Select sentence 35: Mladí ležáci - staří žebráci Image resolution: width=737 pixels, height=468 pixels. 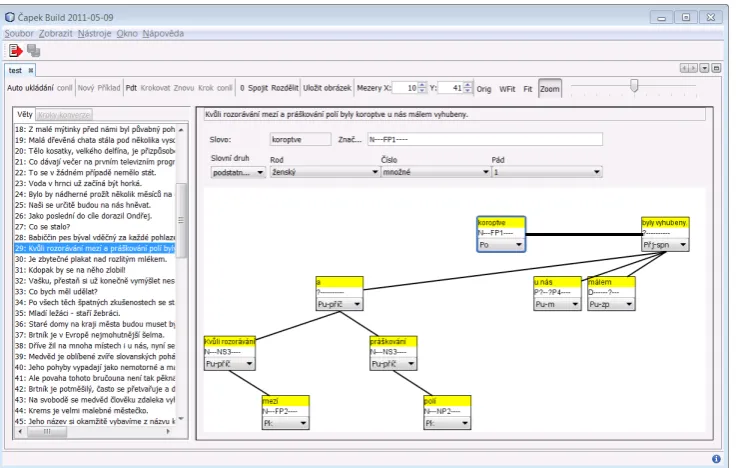[x=95, y=313]
